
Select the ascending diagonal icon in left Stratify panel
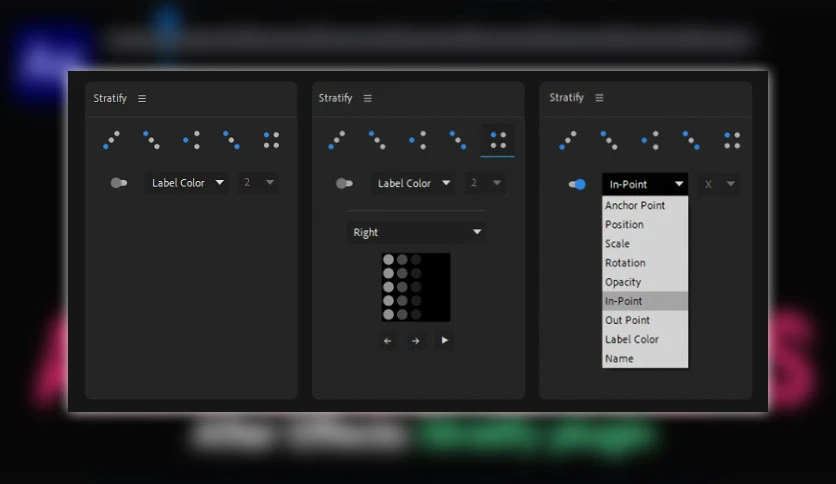pyautogui.click(x=111, y=140)
